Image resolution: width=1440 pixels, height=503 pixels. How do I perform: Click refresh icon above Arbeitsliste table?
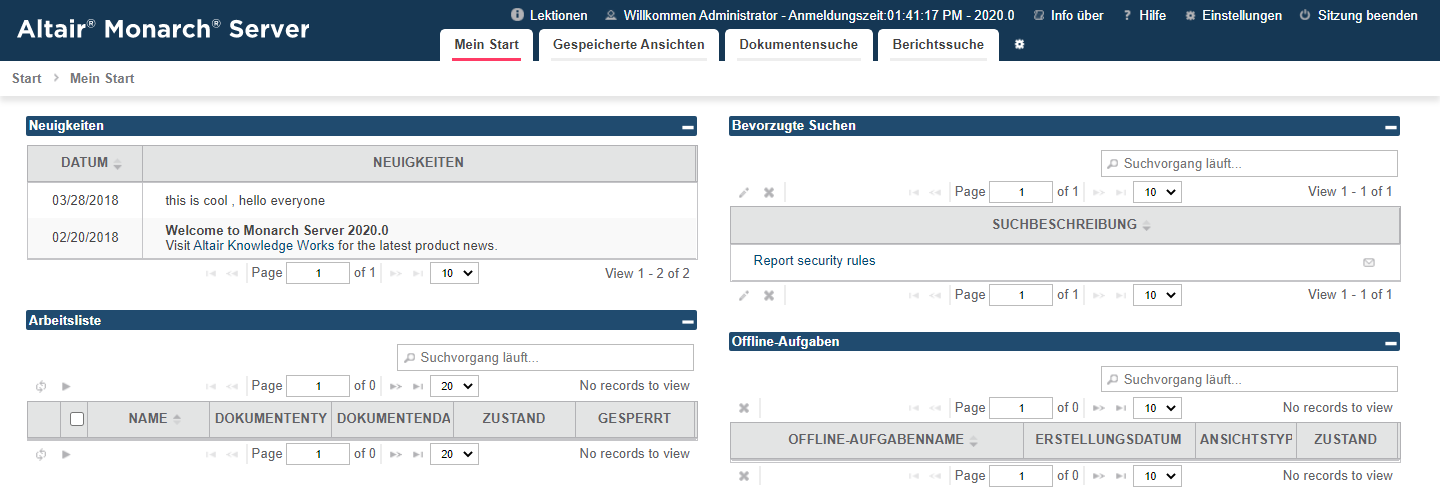click(x=41, y=386)
